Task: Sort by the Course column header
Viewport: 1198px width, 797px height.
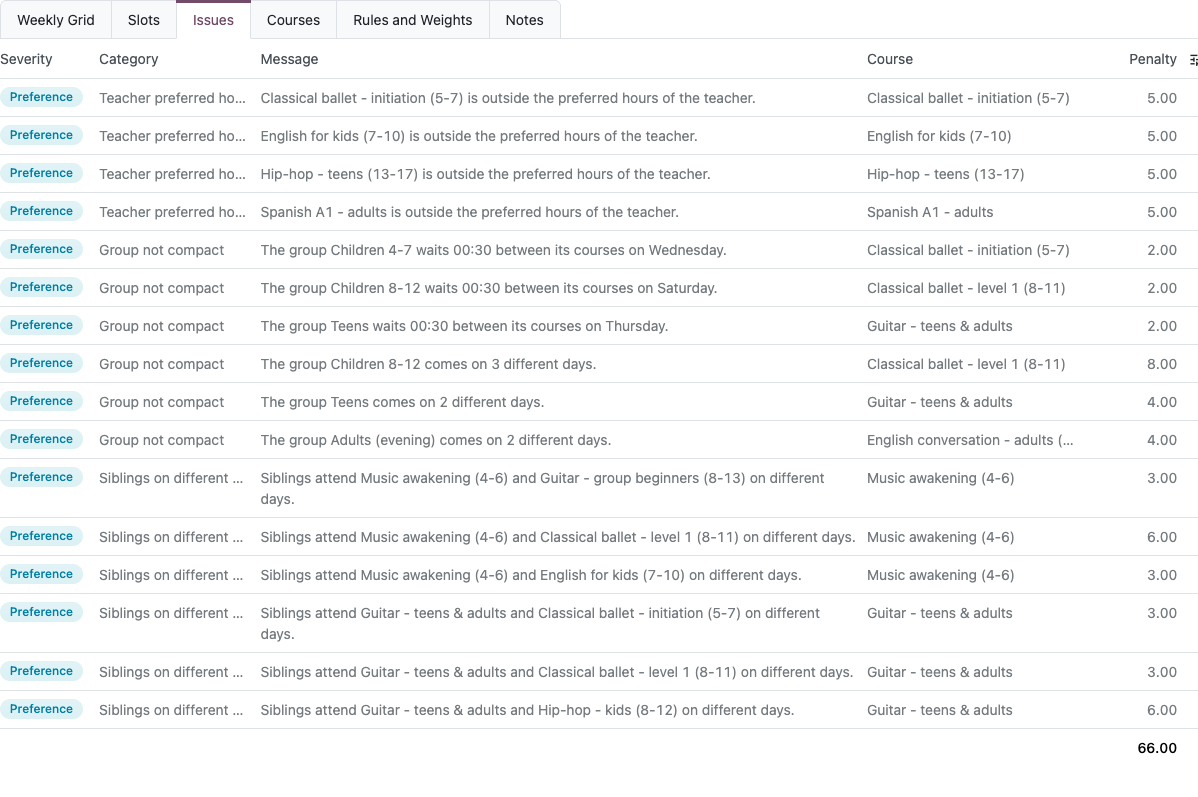Action: (890, 59)
